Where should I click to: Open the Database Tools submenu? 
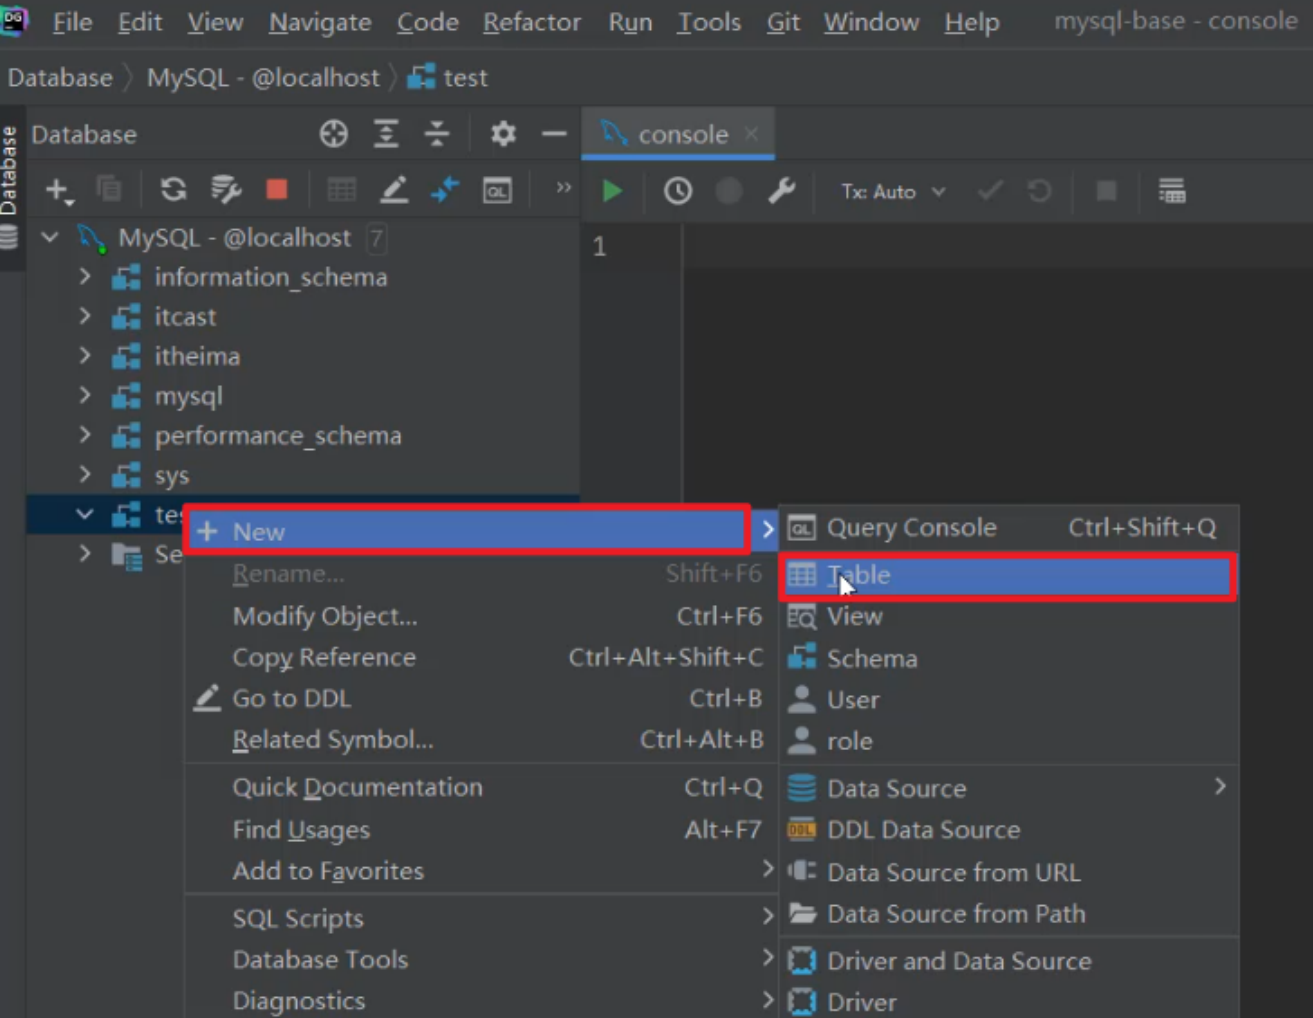[480, 959]
